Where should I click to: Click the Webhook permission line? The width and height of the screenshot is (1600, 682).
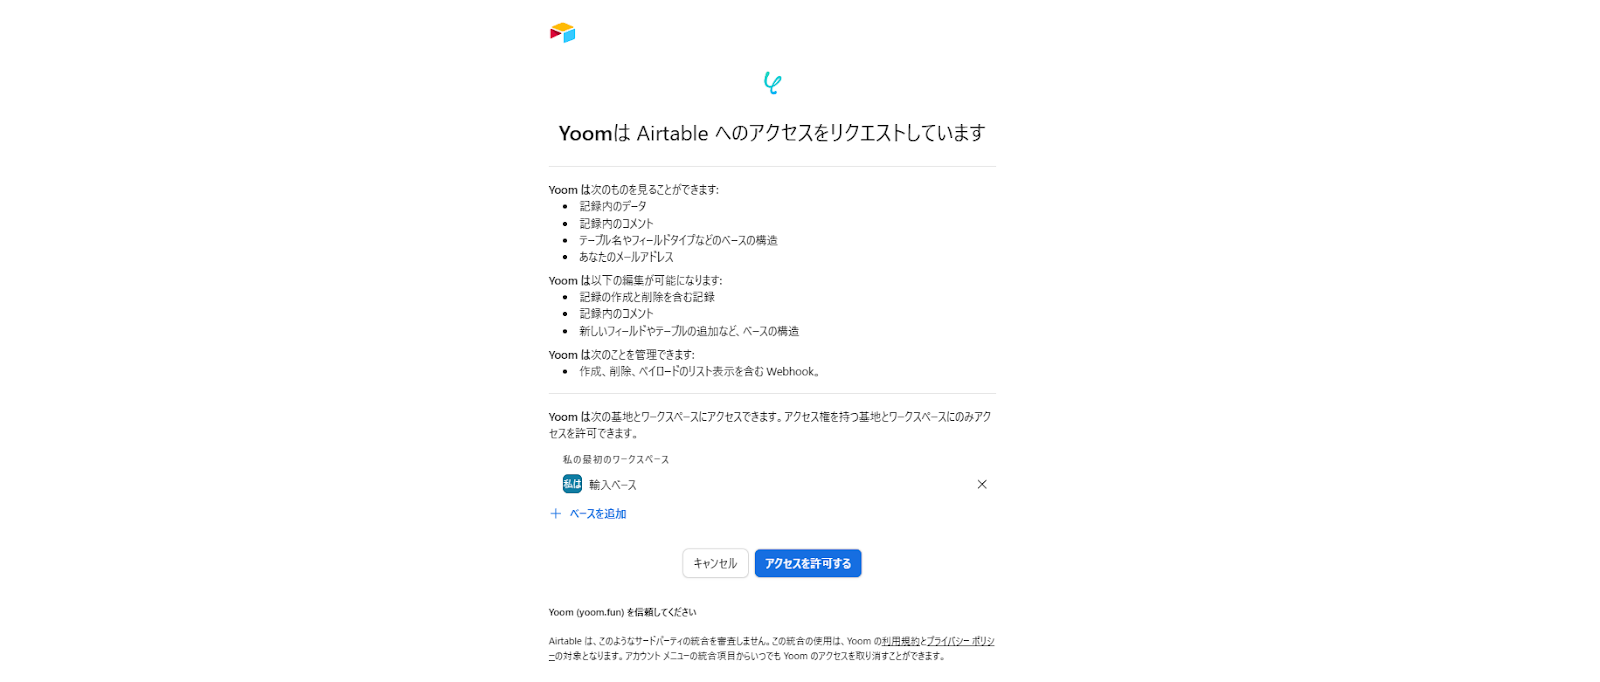click(699, 371)
